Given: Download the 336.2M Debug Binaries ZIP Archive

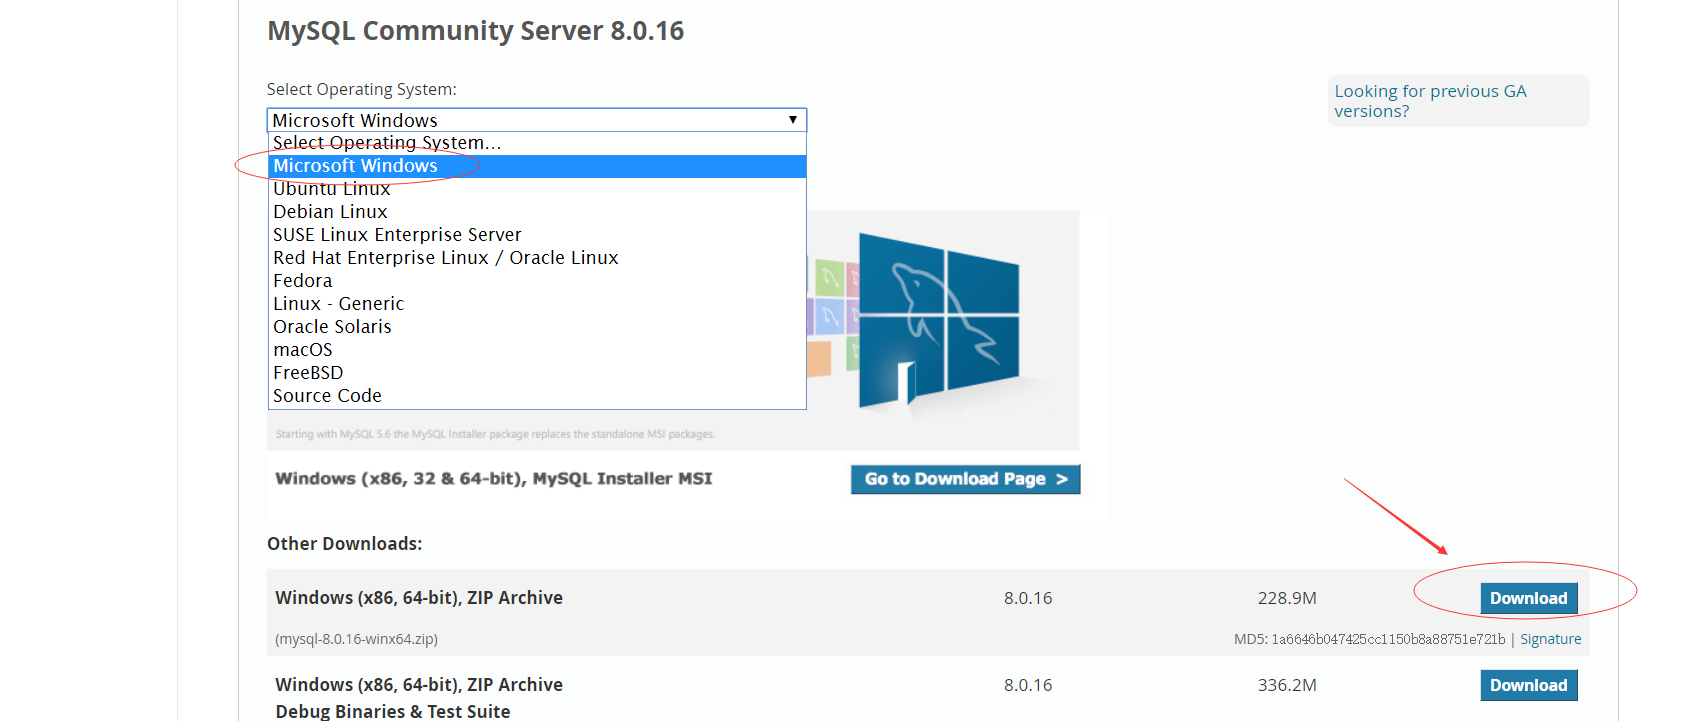Looking at the screenshot, I should coord(1528,685).
